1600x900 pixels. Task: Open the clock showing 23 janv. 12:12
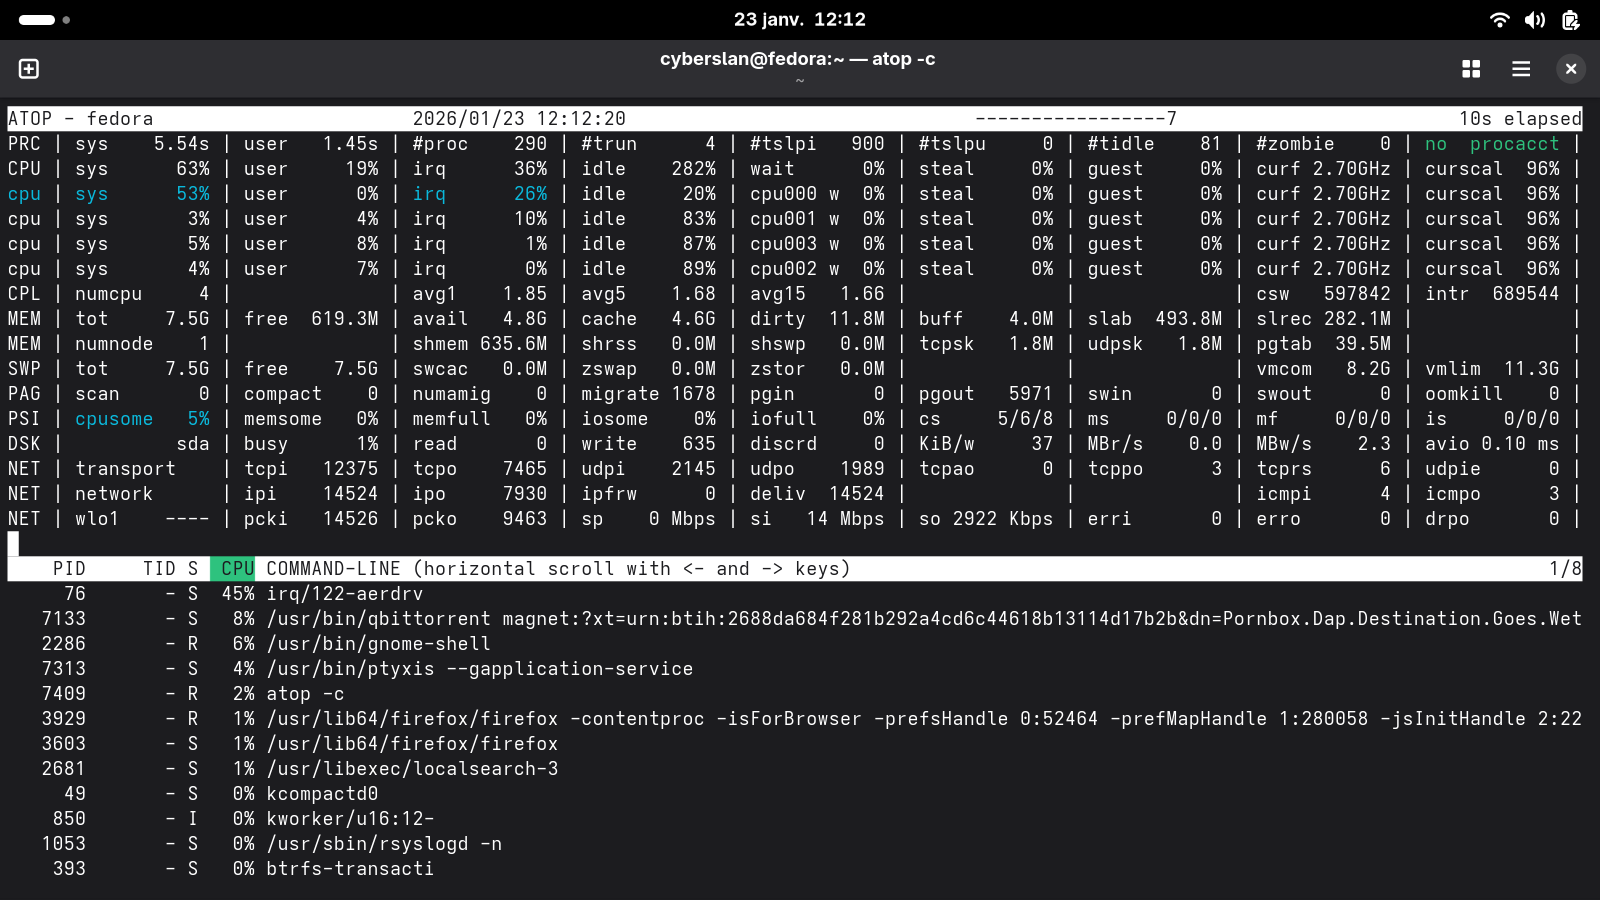pyautogui.click(x=800, y=20)
